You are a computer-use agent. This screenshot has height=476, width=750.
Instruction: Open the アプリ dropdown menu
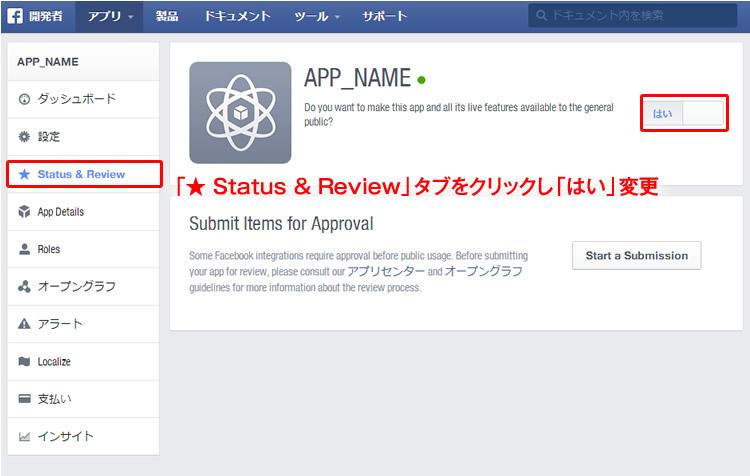pyautogui.click(x=110, y=16)
